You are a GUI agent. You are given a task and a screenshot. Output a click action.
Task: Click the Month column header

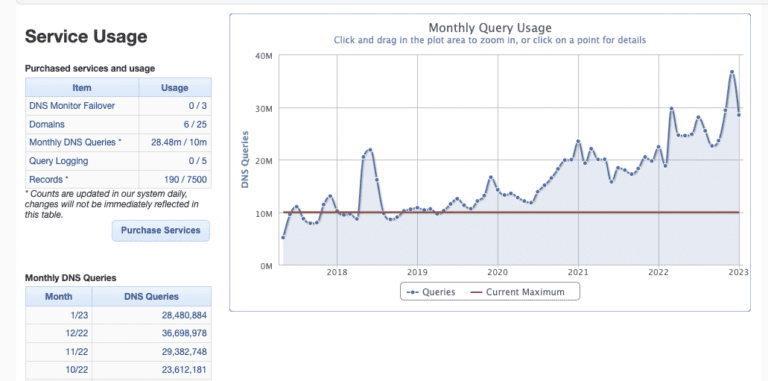tap(58, 296)
